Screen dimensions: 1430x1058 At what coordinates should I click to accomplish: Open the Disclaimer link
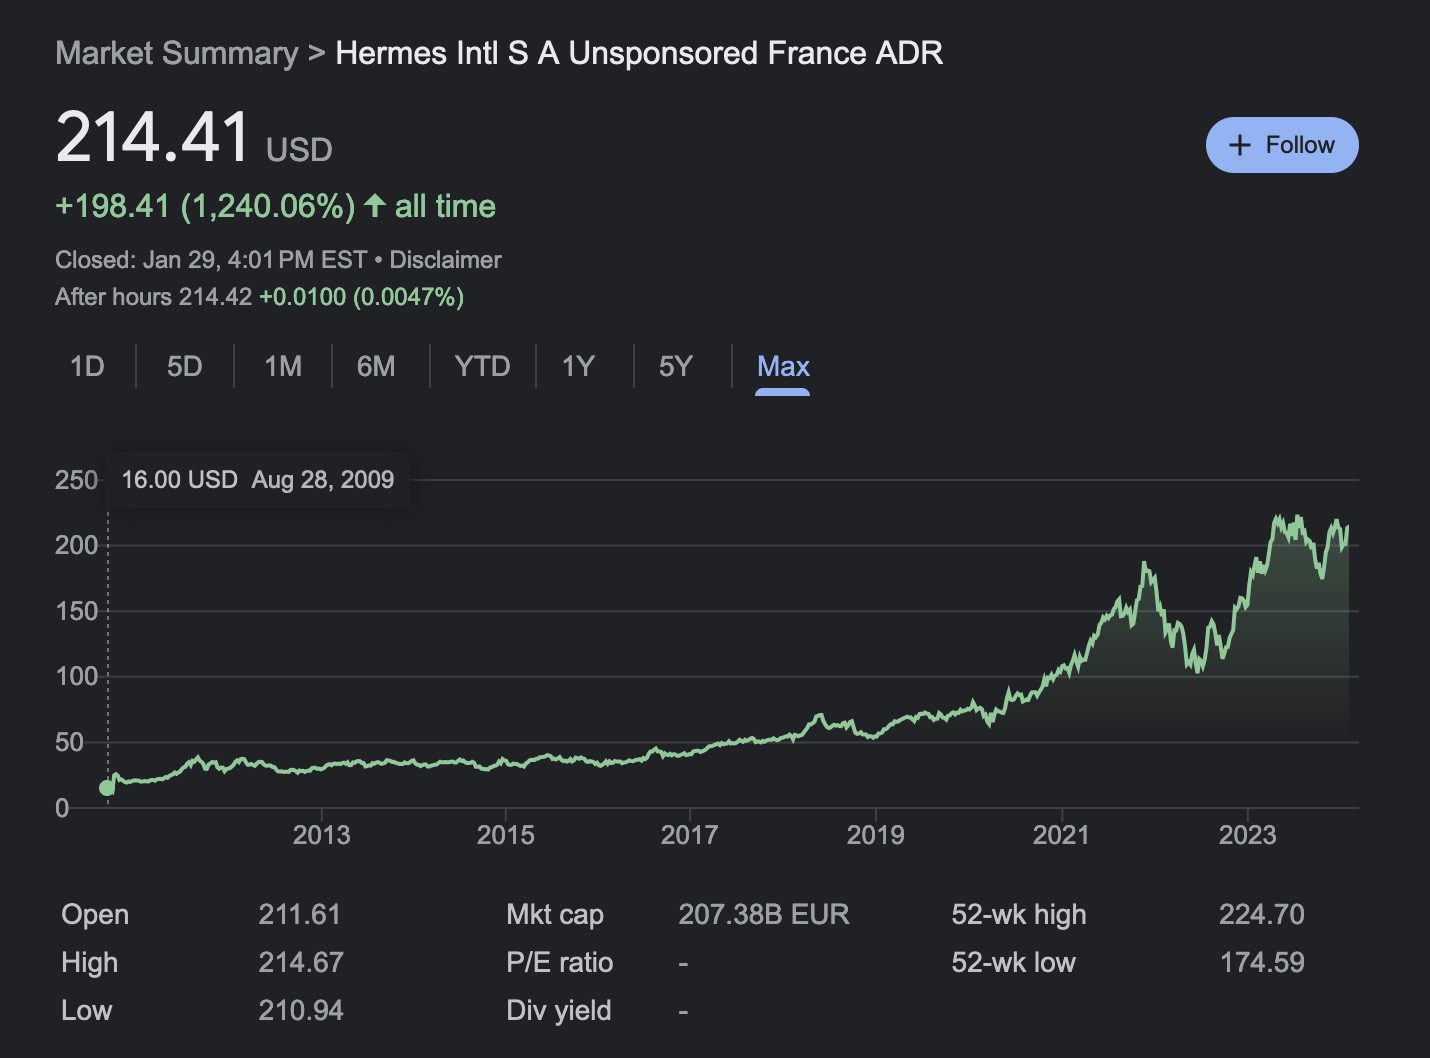445,260
